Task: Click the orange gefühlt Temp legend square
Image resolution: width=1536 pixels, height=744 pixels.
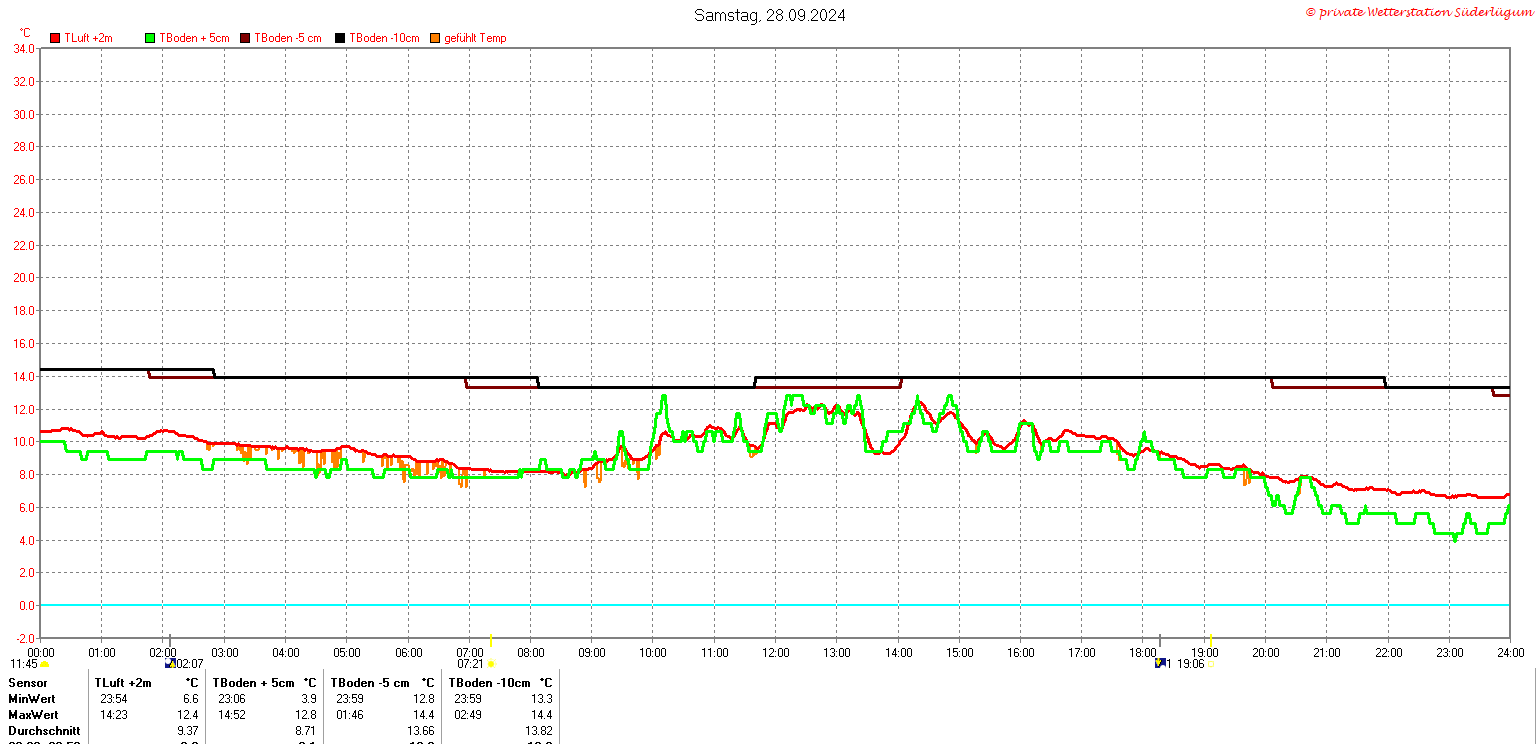Action: pyautogui.click(x=435, y=38)
